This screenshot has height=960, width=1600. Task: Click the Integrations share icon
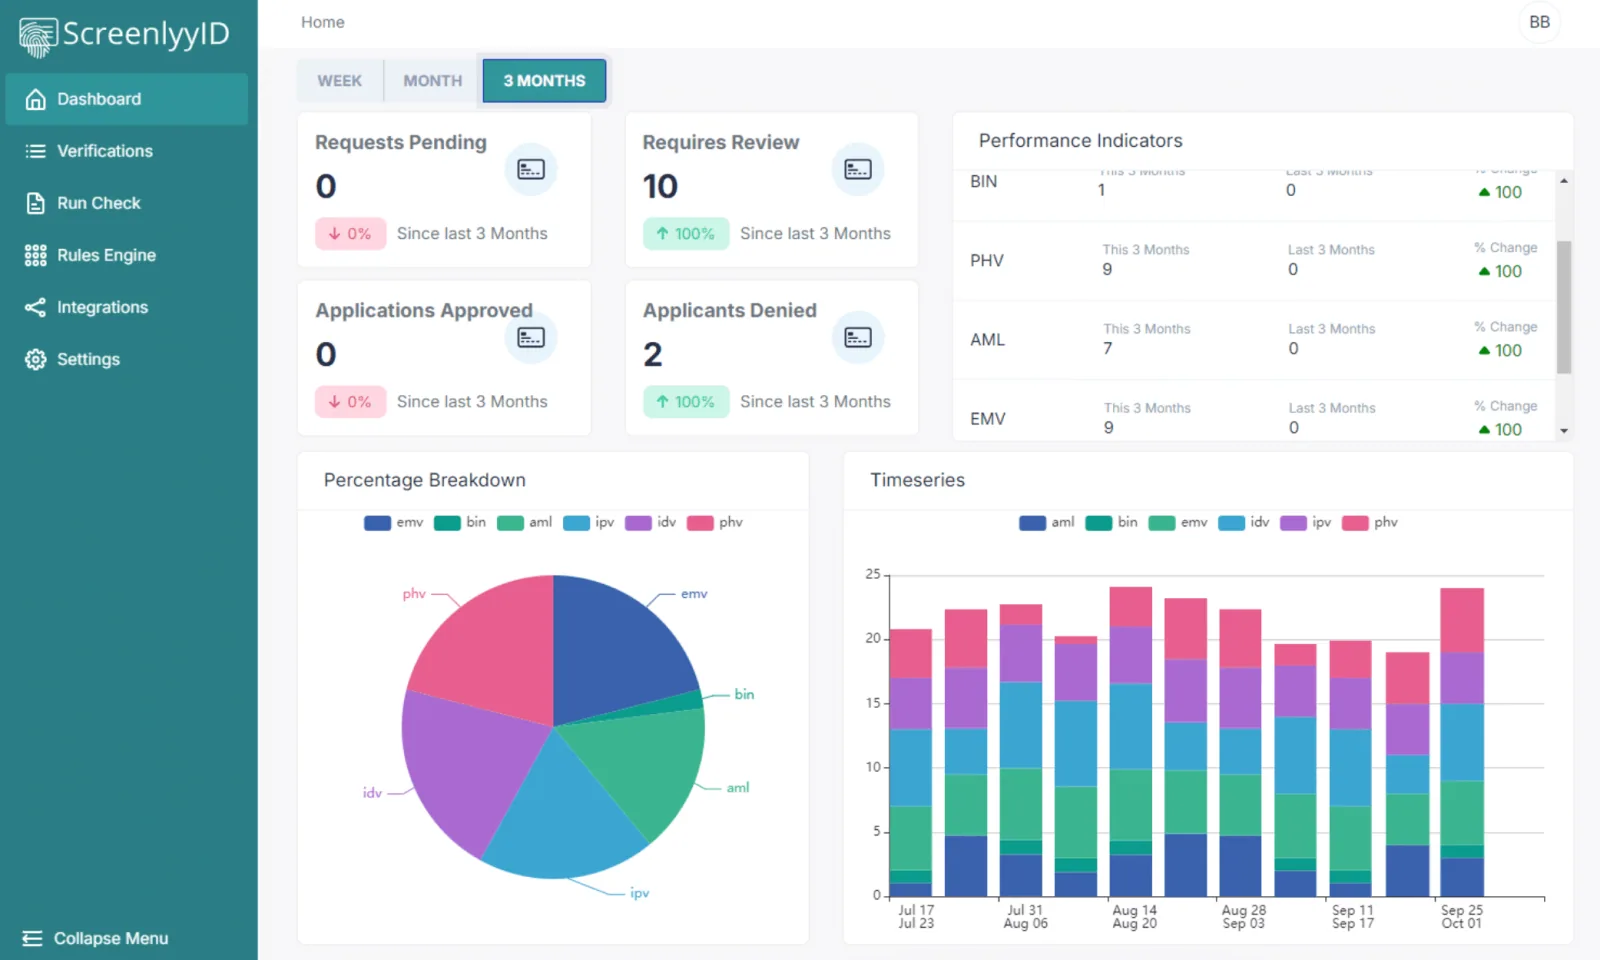pyautogui.click(x=36, y=307)
